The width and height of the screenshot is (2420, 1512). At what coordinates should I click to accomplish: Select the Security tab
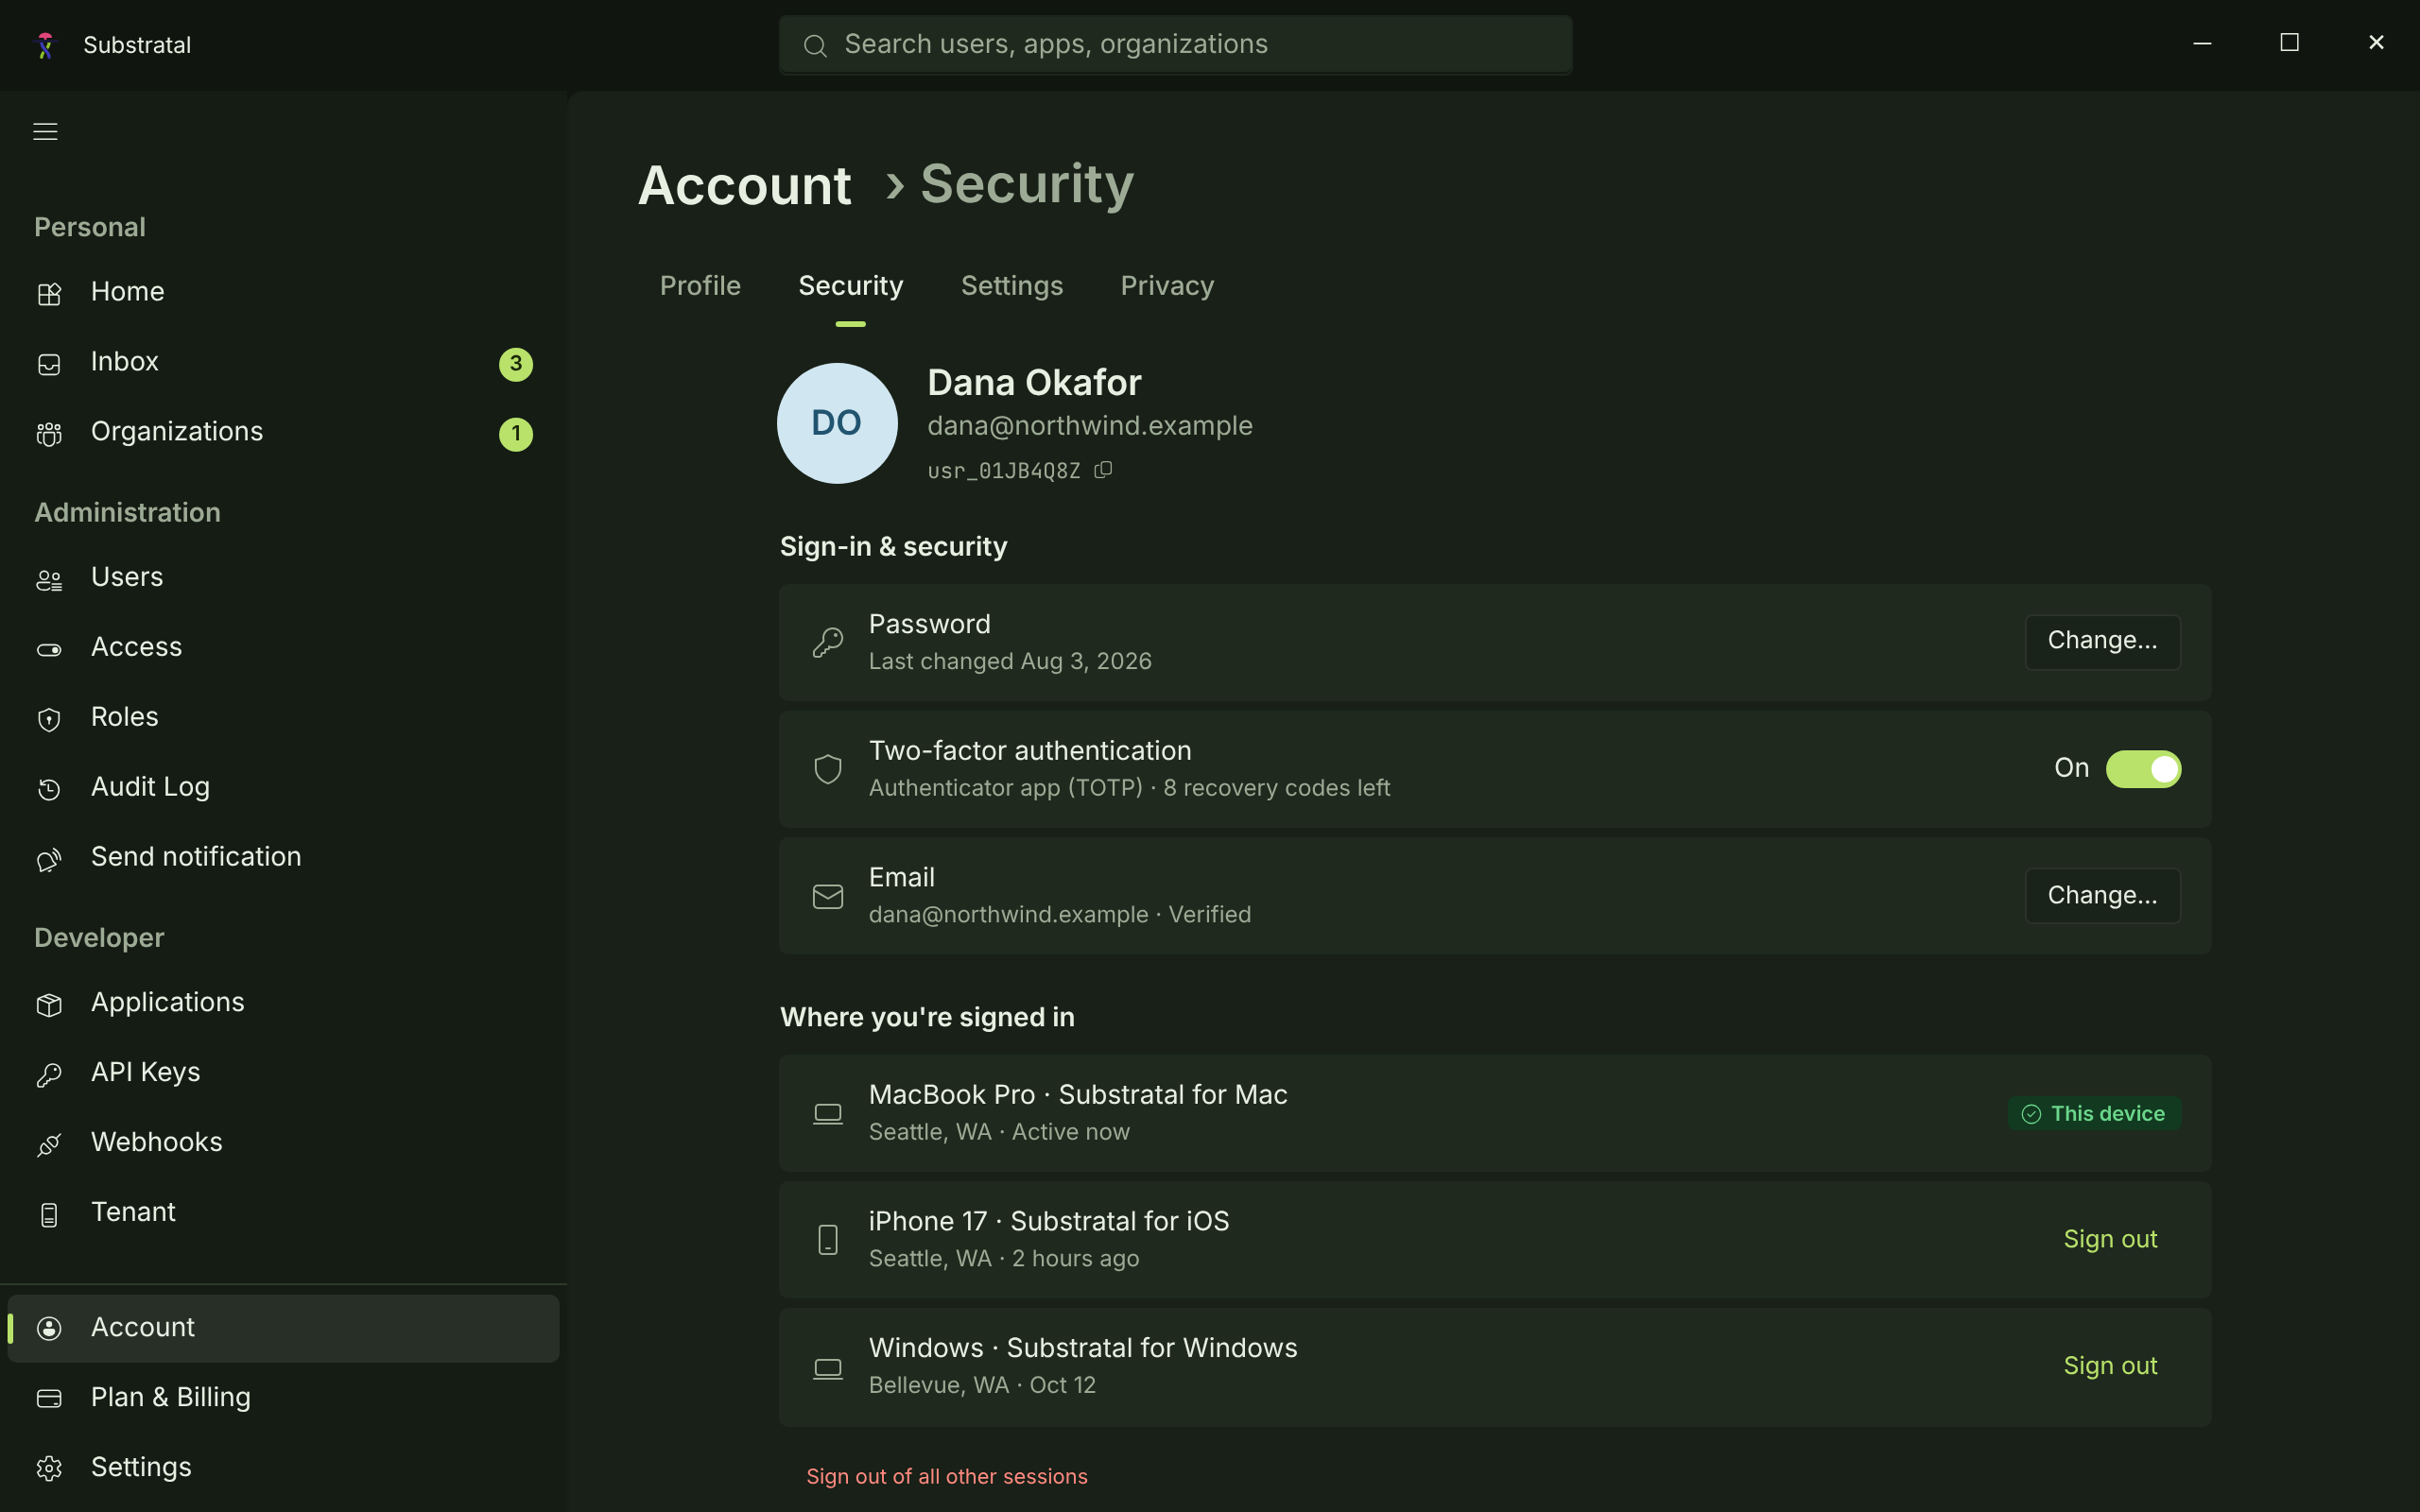(x=850, y=286)
